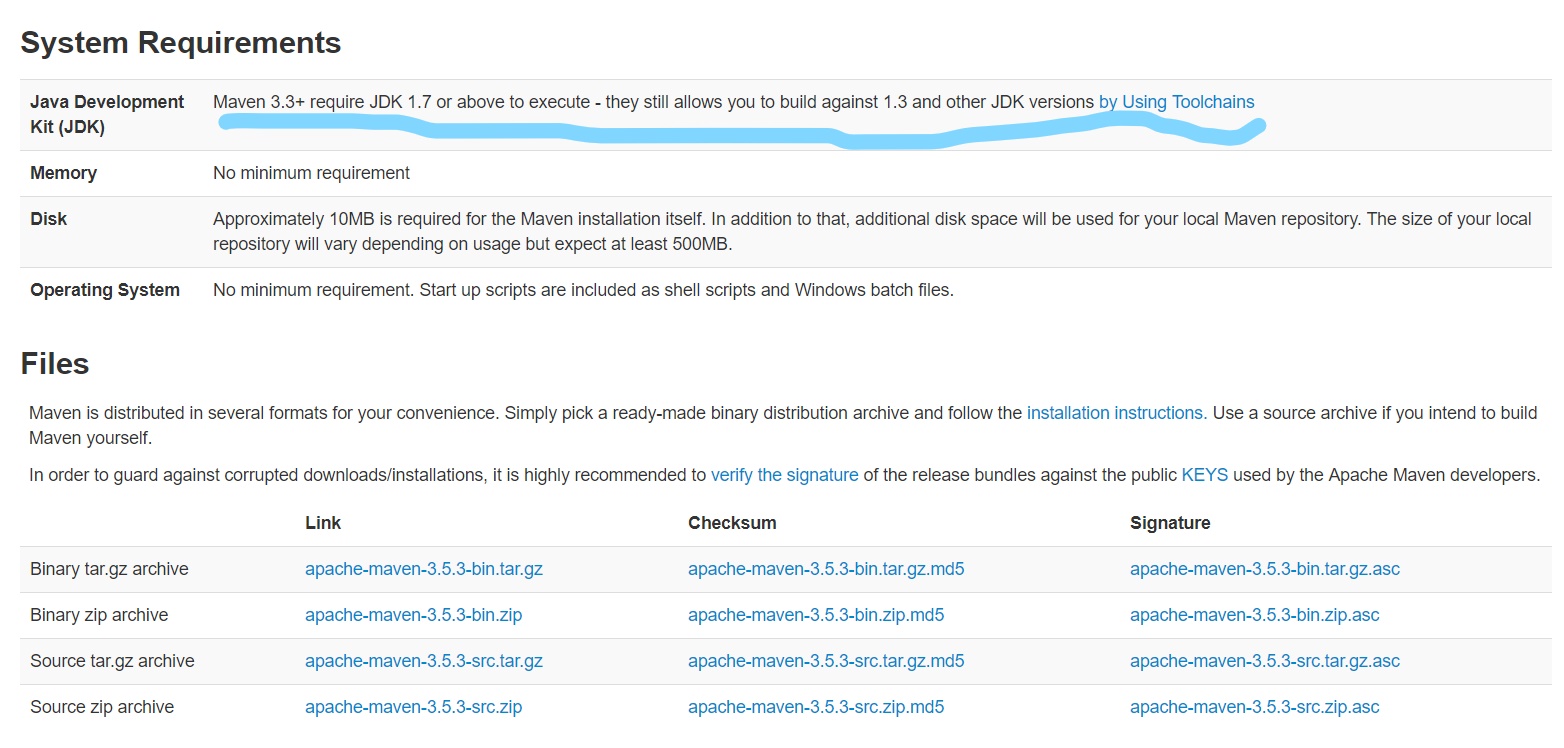The width and height of the screenshot is (1564, 748).
Task: Open apache-maven-3.5.3-src.zip.asc signature
Action: [1254, 707]
